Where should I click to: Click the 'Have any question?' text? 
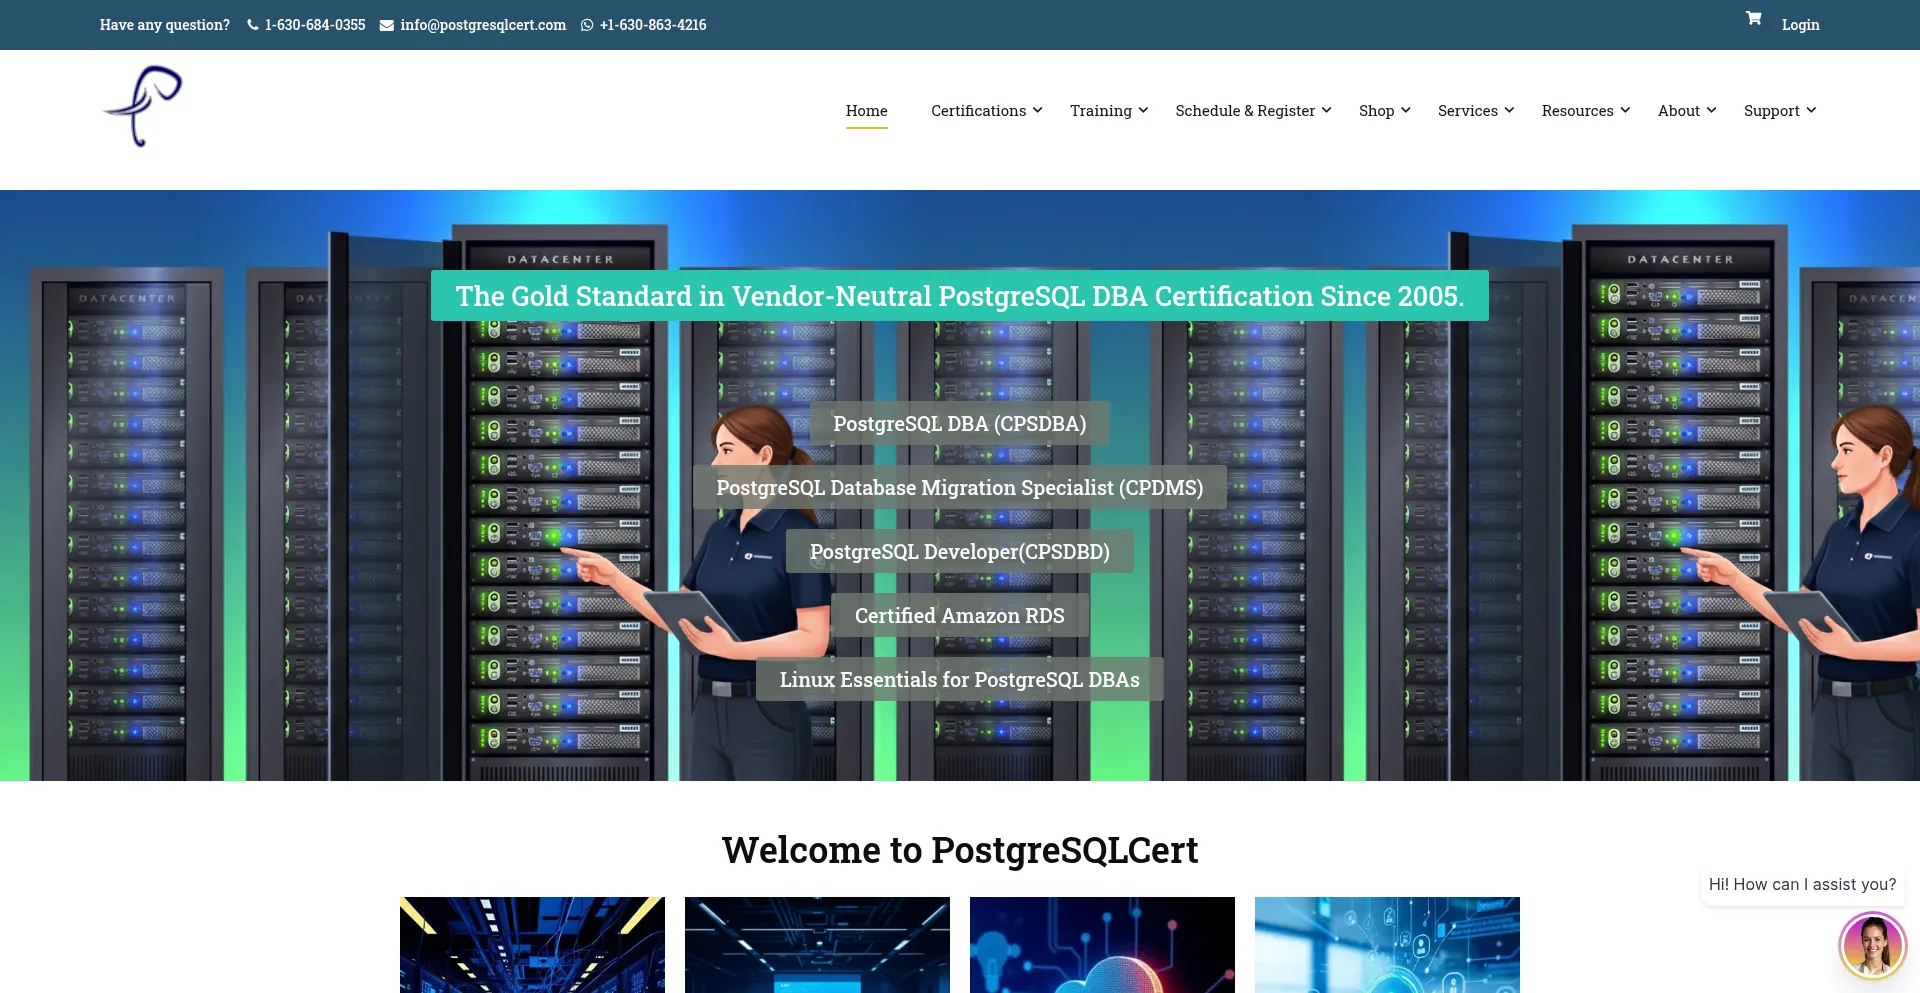[165, 25]
